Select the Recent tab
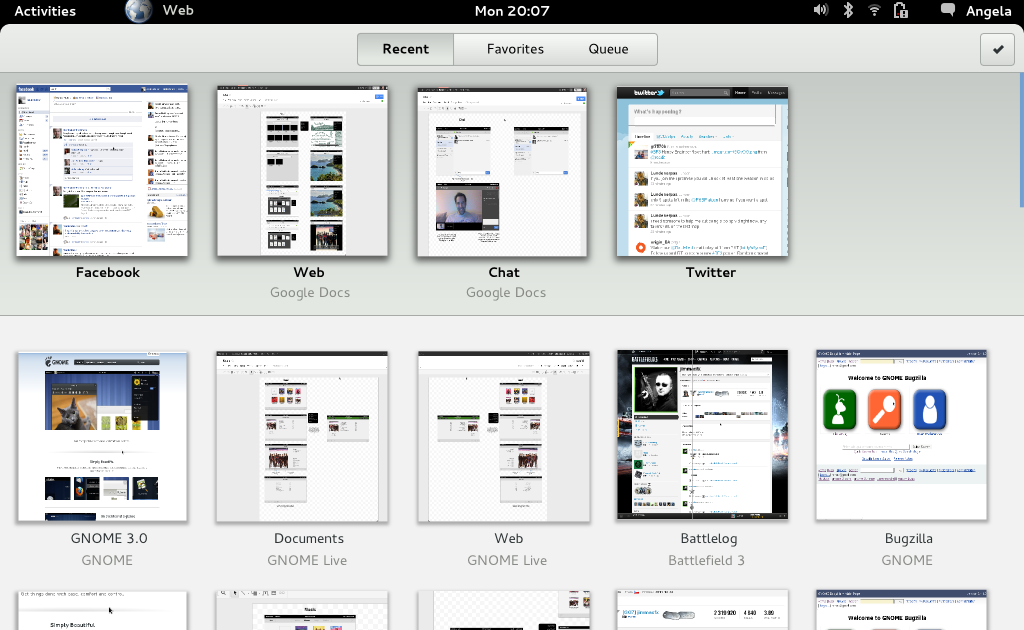 pyautogui.click(x=405, y=48)
